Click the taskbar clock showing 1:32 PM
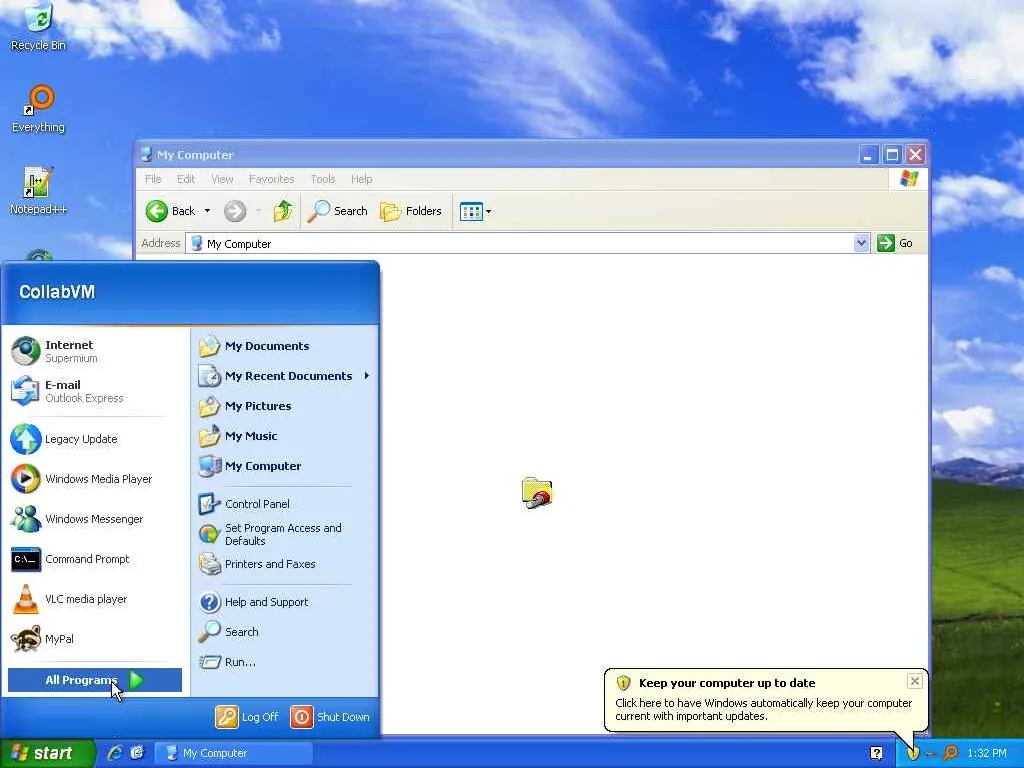This screenshot has height=768, width=1024. (x=987, y=753)
